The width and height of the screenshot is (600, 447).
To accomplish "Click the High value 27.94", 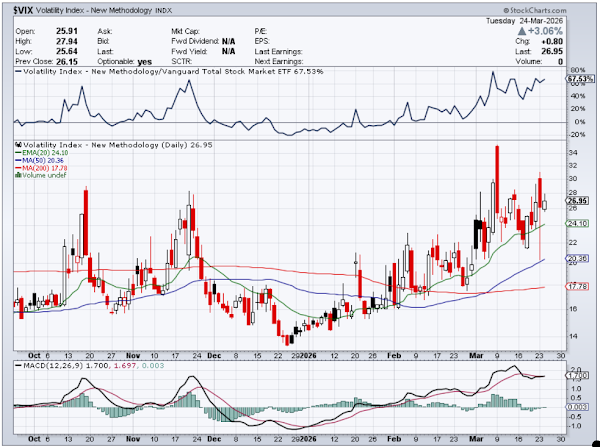I will pos(67,41).
